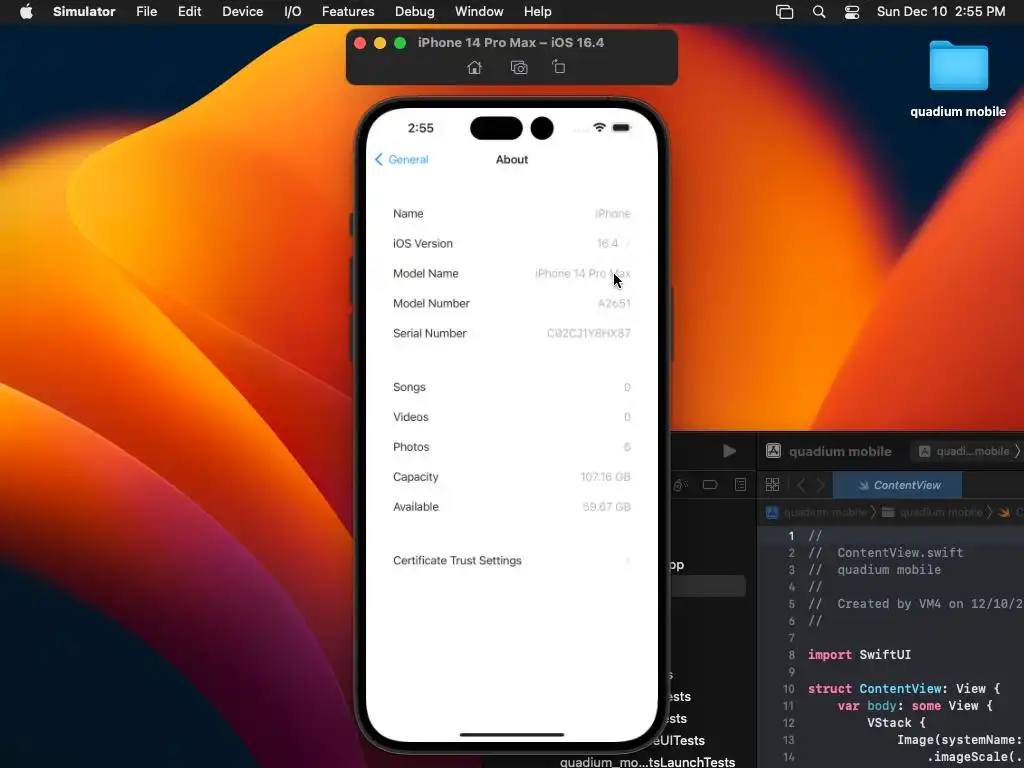The height and width of the screenshot is (768, 1024).
Task: Open Certificate Trust Settings
Action: (x=511, y=561)
